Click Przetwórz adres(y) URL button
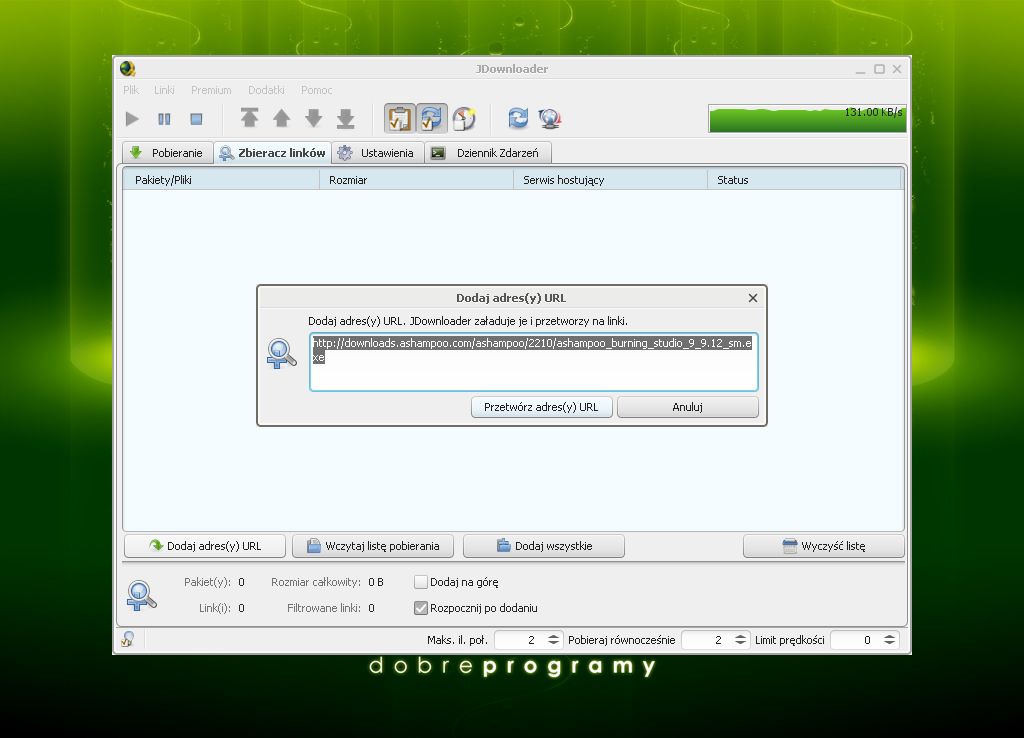The width and height of the screenshot is (1024, 738). (x=541, y=407)
